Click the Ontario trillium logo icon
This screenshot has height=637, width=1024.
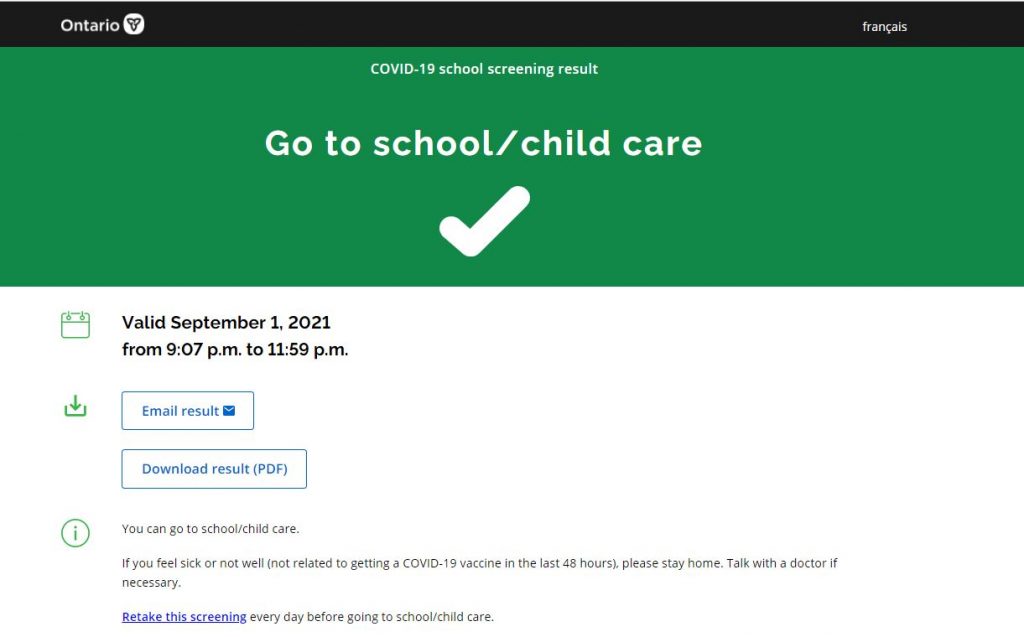click(134, 25)
